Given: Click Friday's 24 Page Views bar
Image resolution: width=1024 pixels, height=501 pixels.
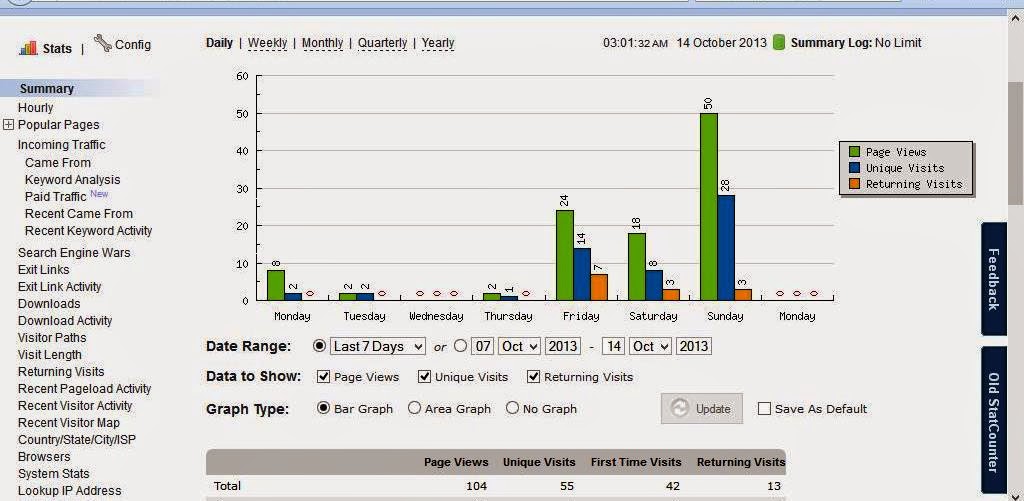Looking at the screenshot, I should (565, 255).
